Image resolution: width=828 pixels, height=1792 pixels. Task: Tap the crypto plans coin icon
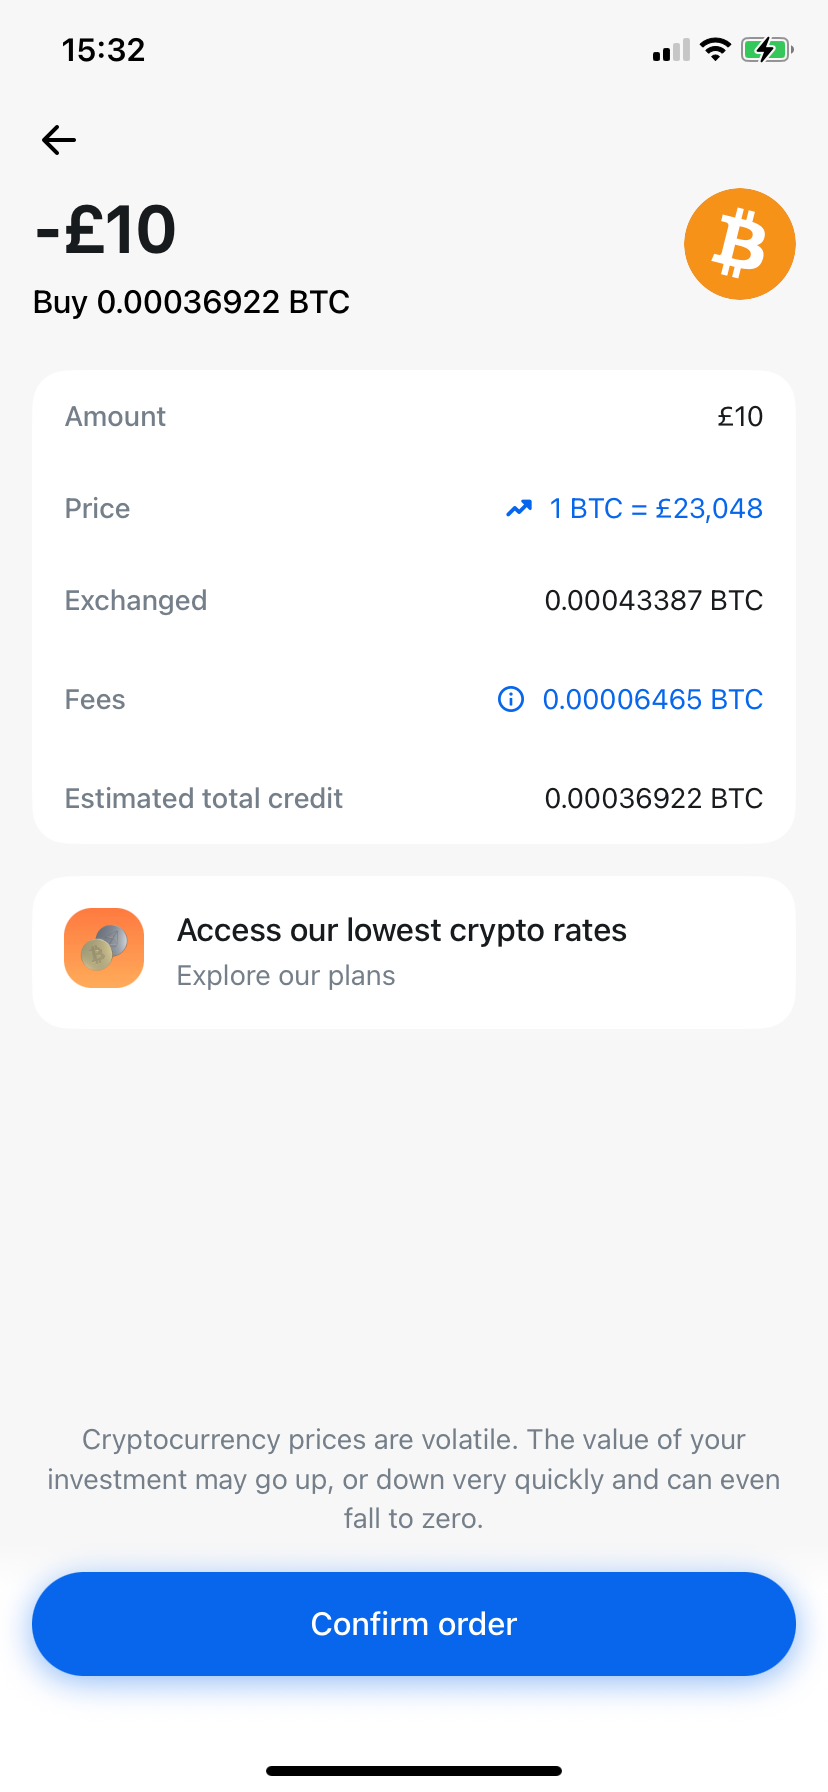[104, 948]
